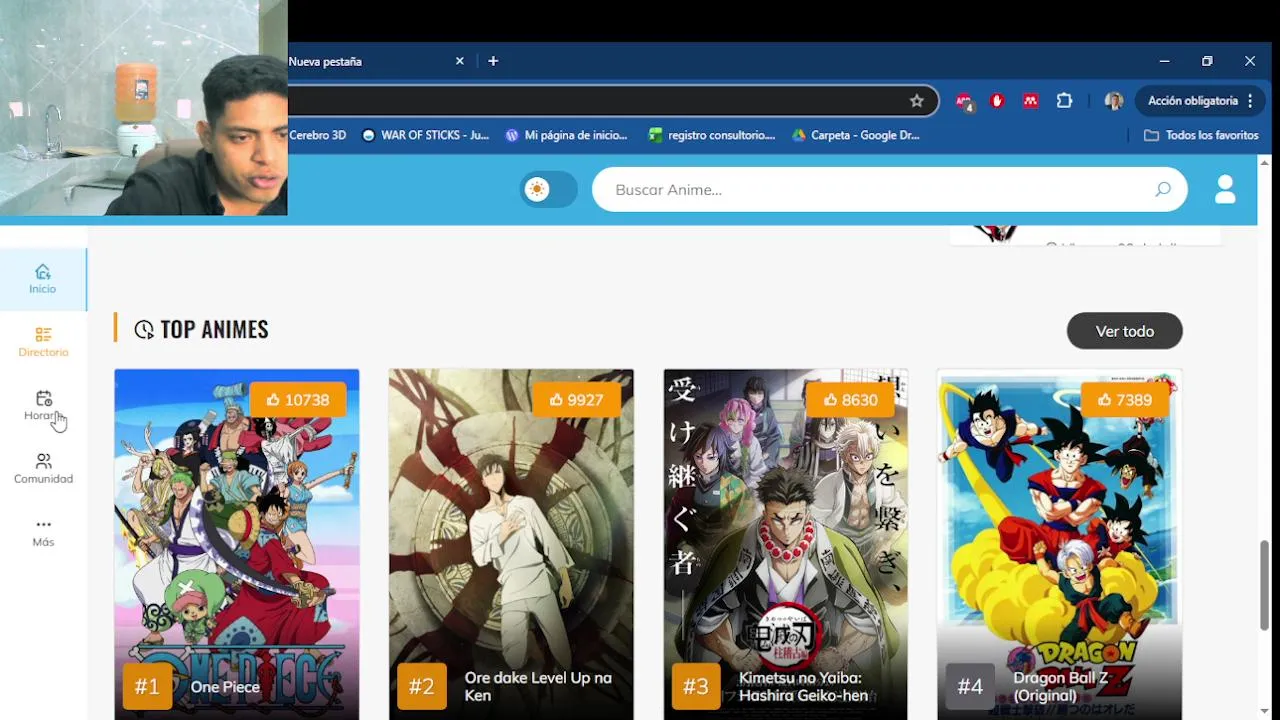Image resolution: width=1280 pixels, height=720 pixels.
Task: Open the Extensions puzzle icon
Action: pyautogui.click(x=1064, y=101)
